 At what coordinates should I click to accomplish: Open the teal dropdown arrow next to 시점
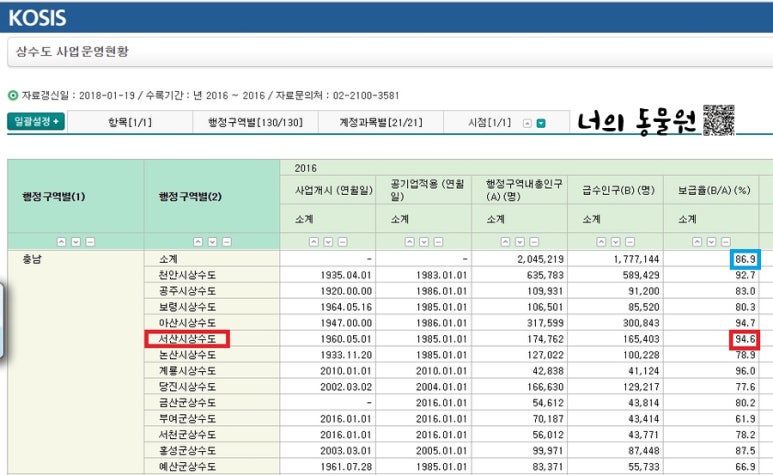(x=541, y=124)
